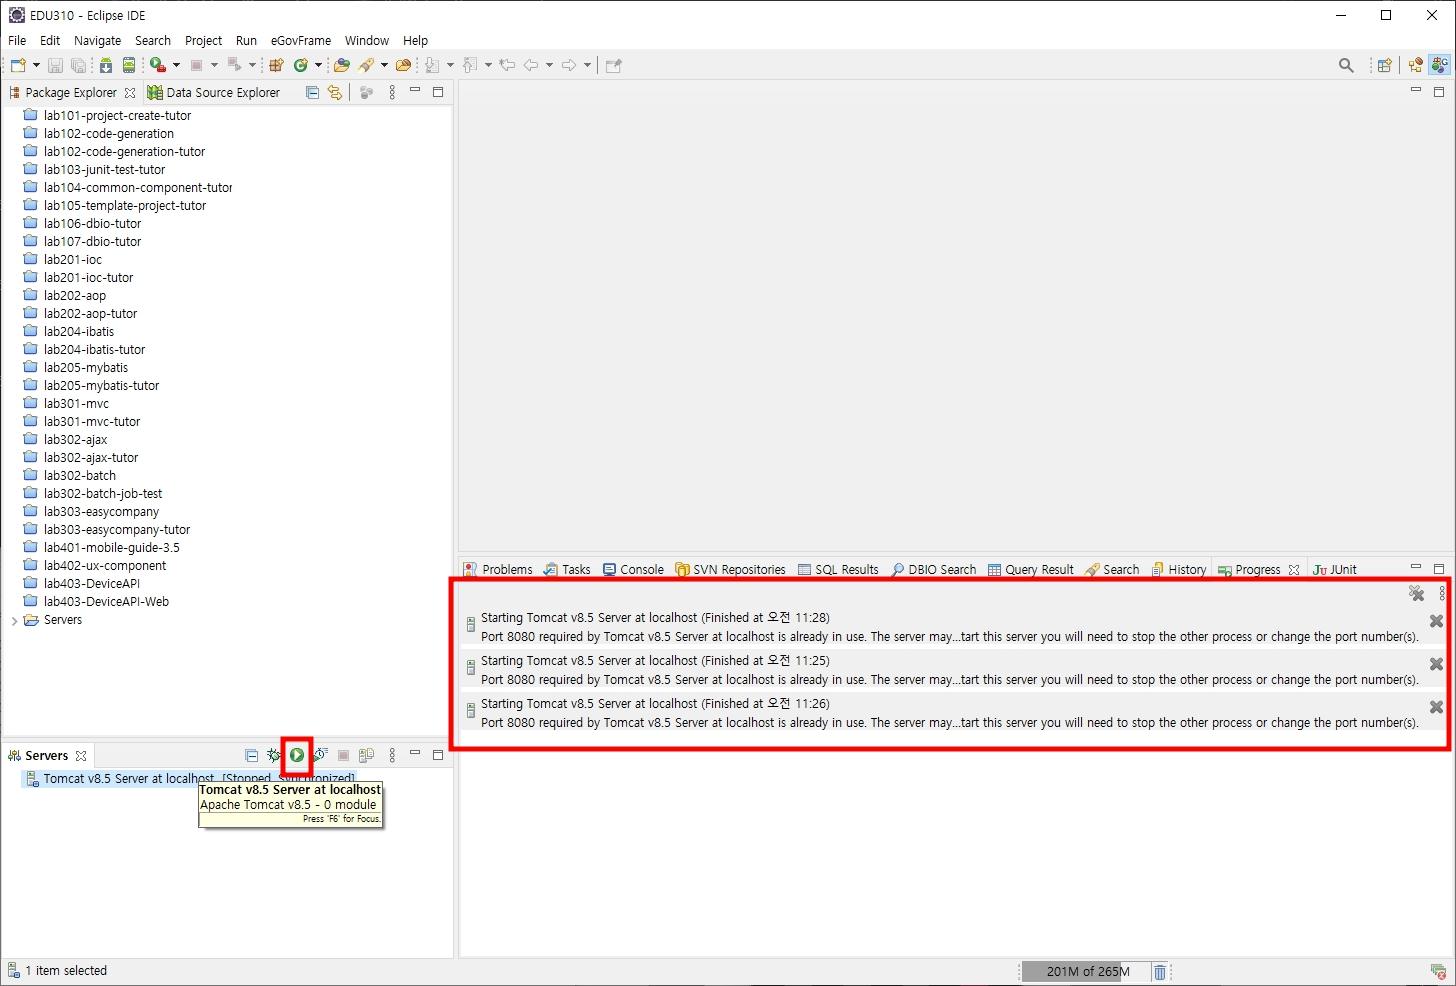Collapse all projects in Package Explorer

click(312, 92)
